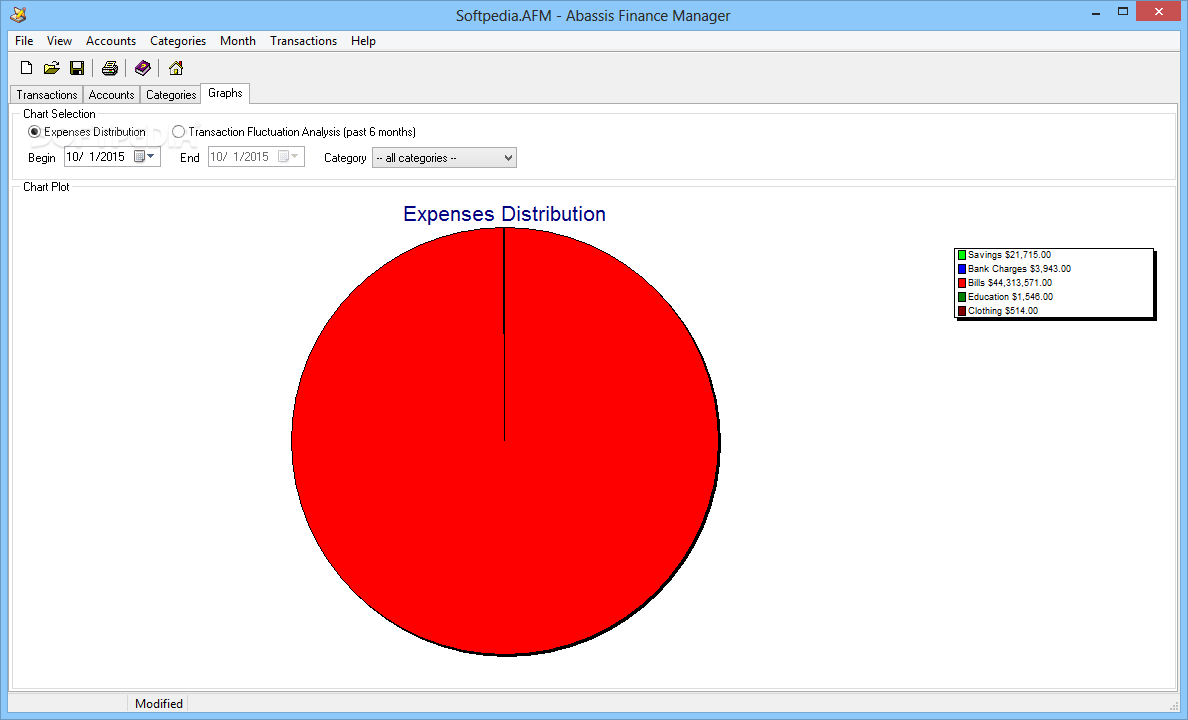1188x720 pixels.
Task: Click the purple book toolbar icon
Action: point(142,68)
